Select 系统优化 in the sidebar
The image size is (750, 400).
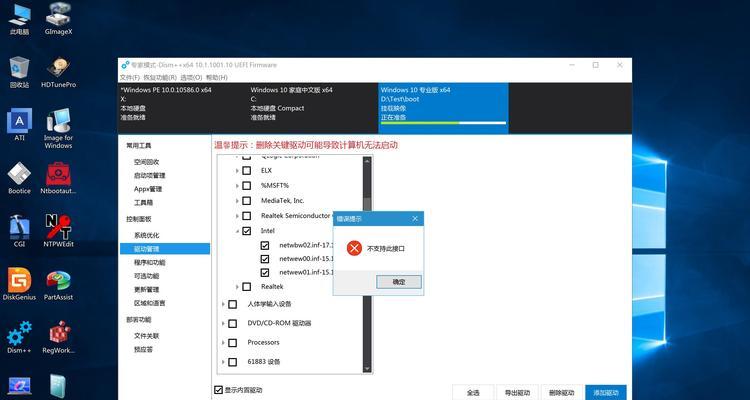click(x=146, y=235)
